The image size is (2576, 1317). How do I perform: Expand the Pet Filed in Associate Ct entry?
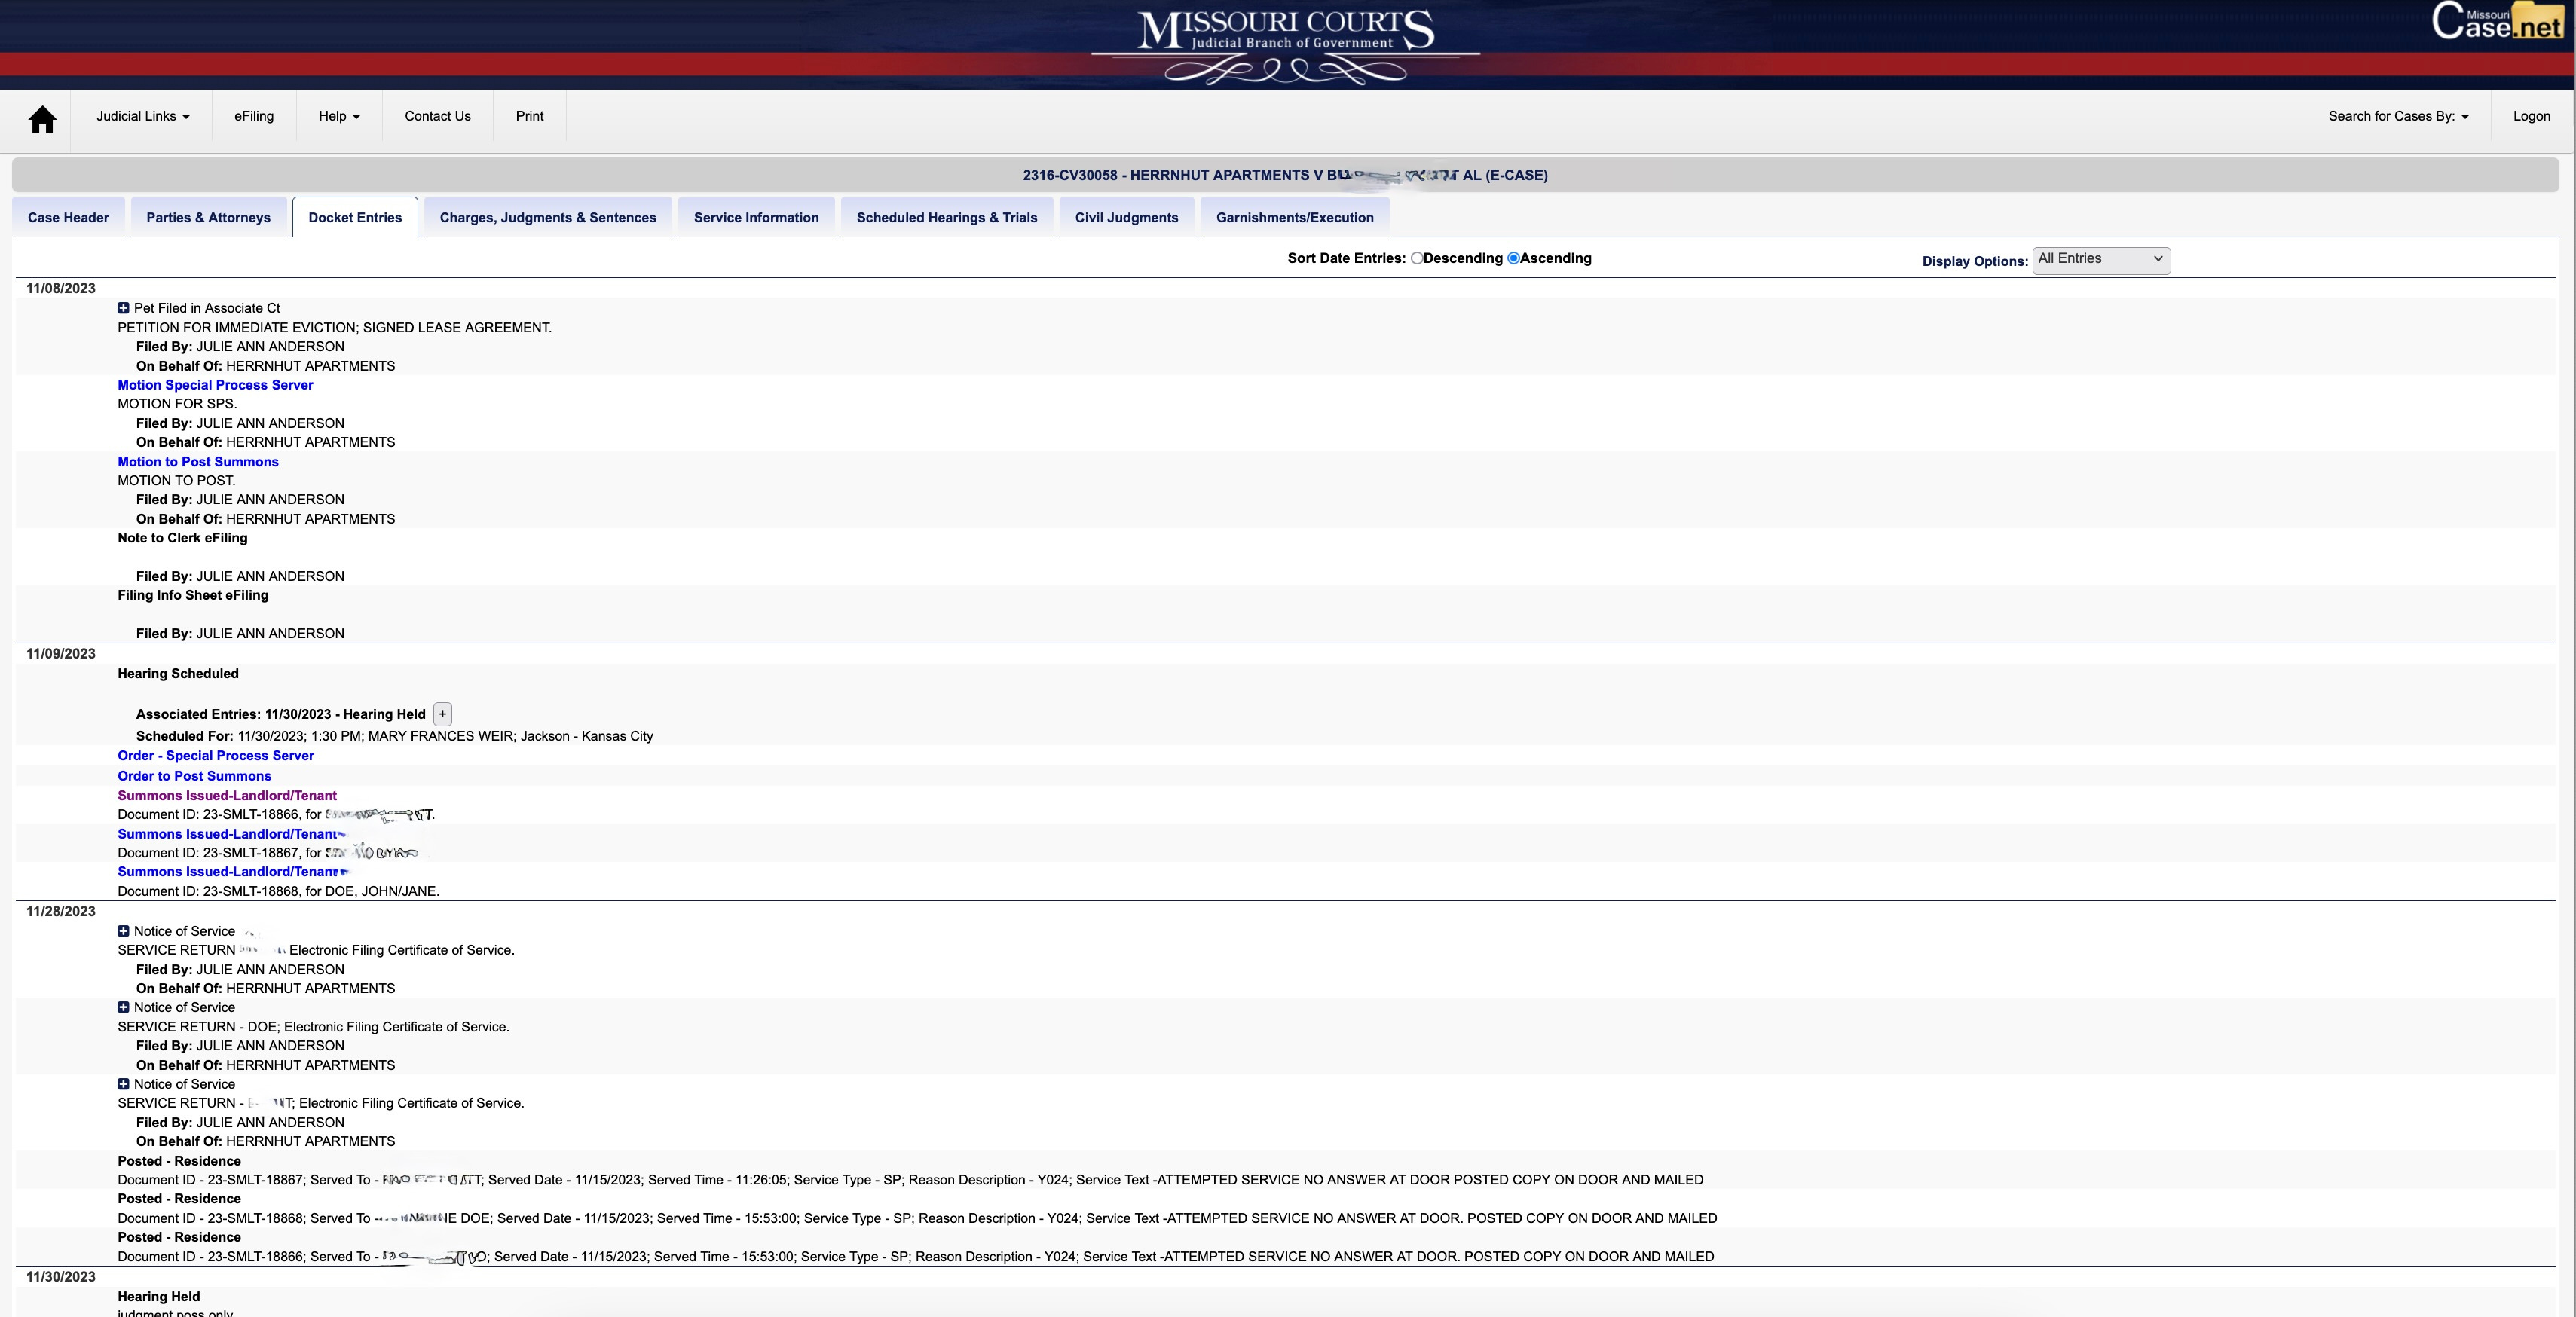(123, 308)
